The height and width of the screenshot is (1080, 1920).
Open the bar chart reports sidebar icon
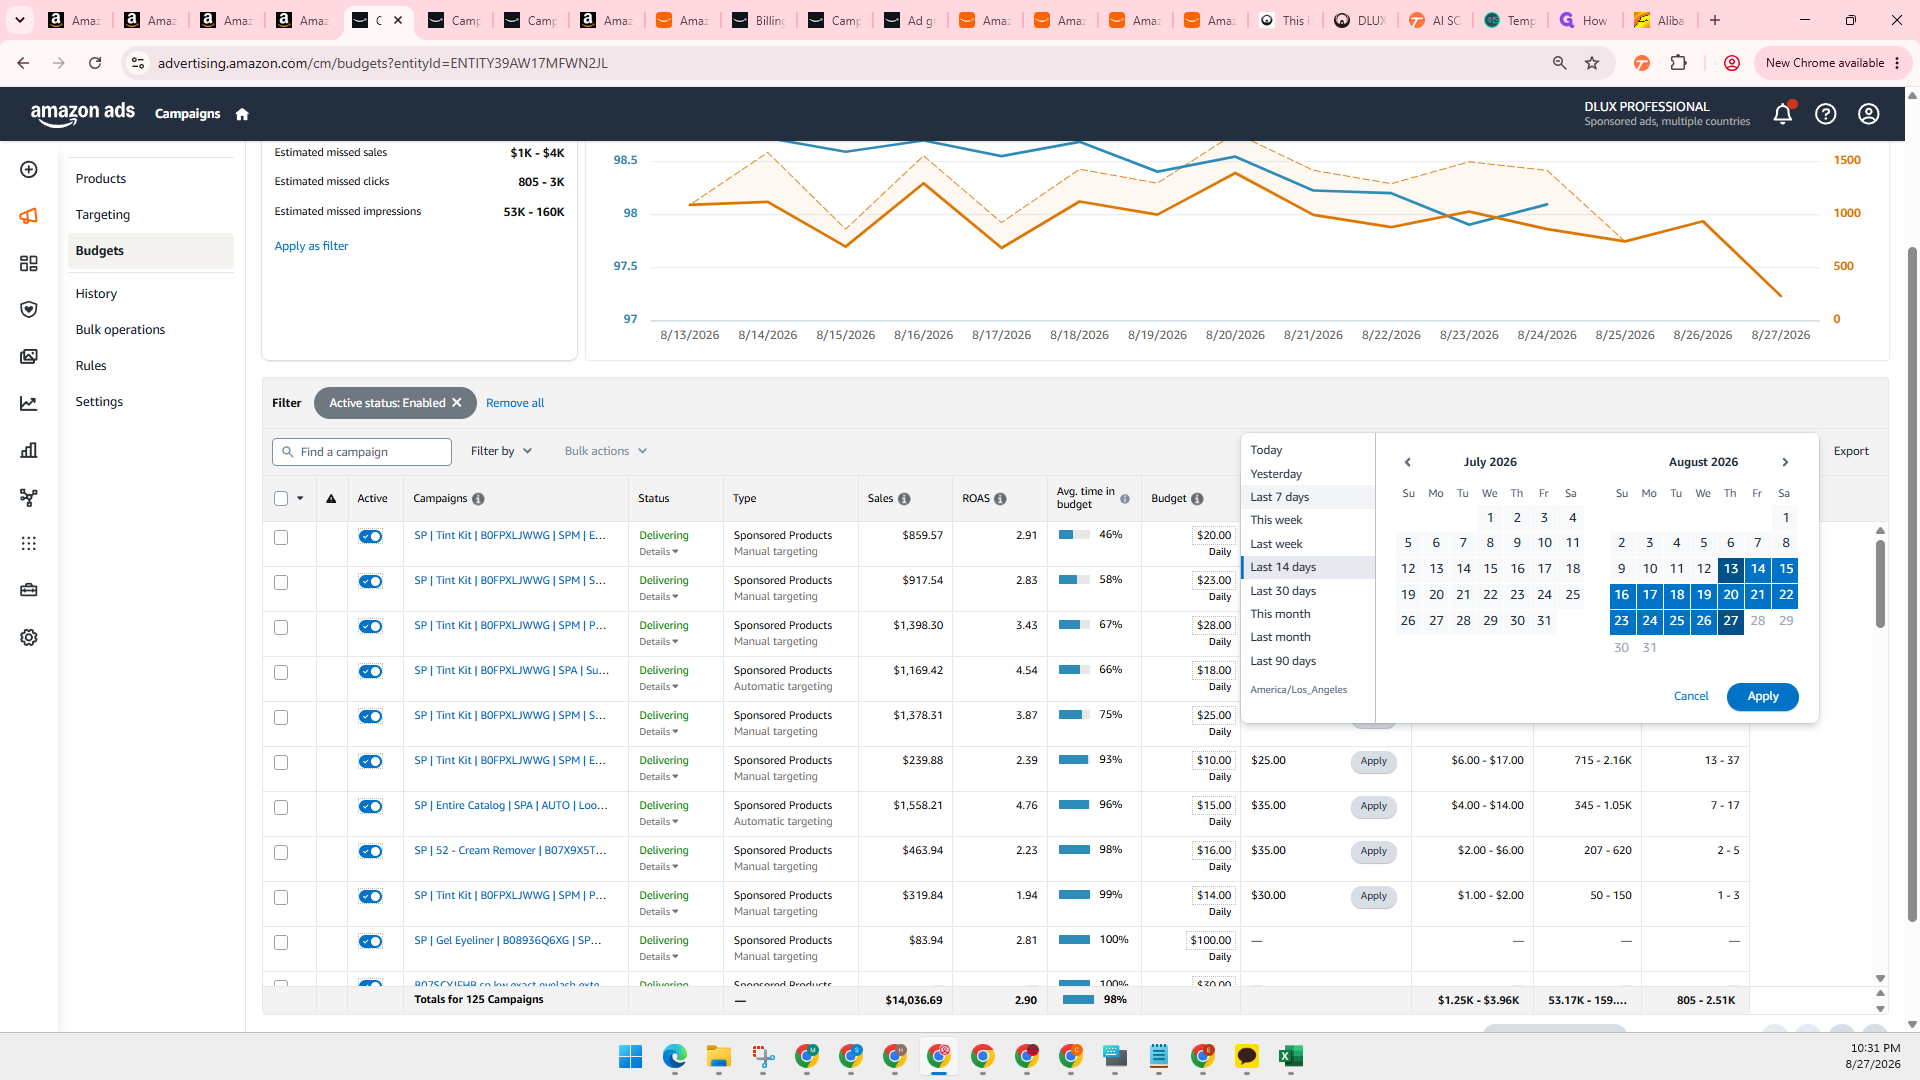click(29, 450)
